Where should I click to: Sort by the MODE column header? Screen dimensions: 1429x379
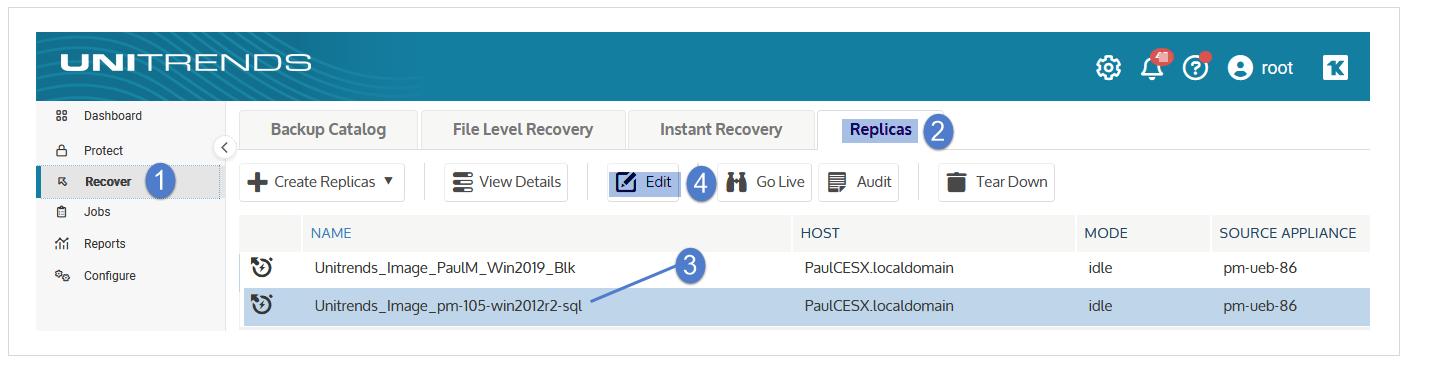click(x=1106, y=233)
